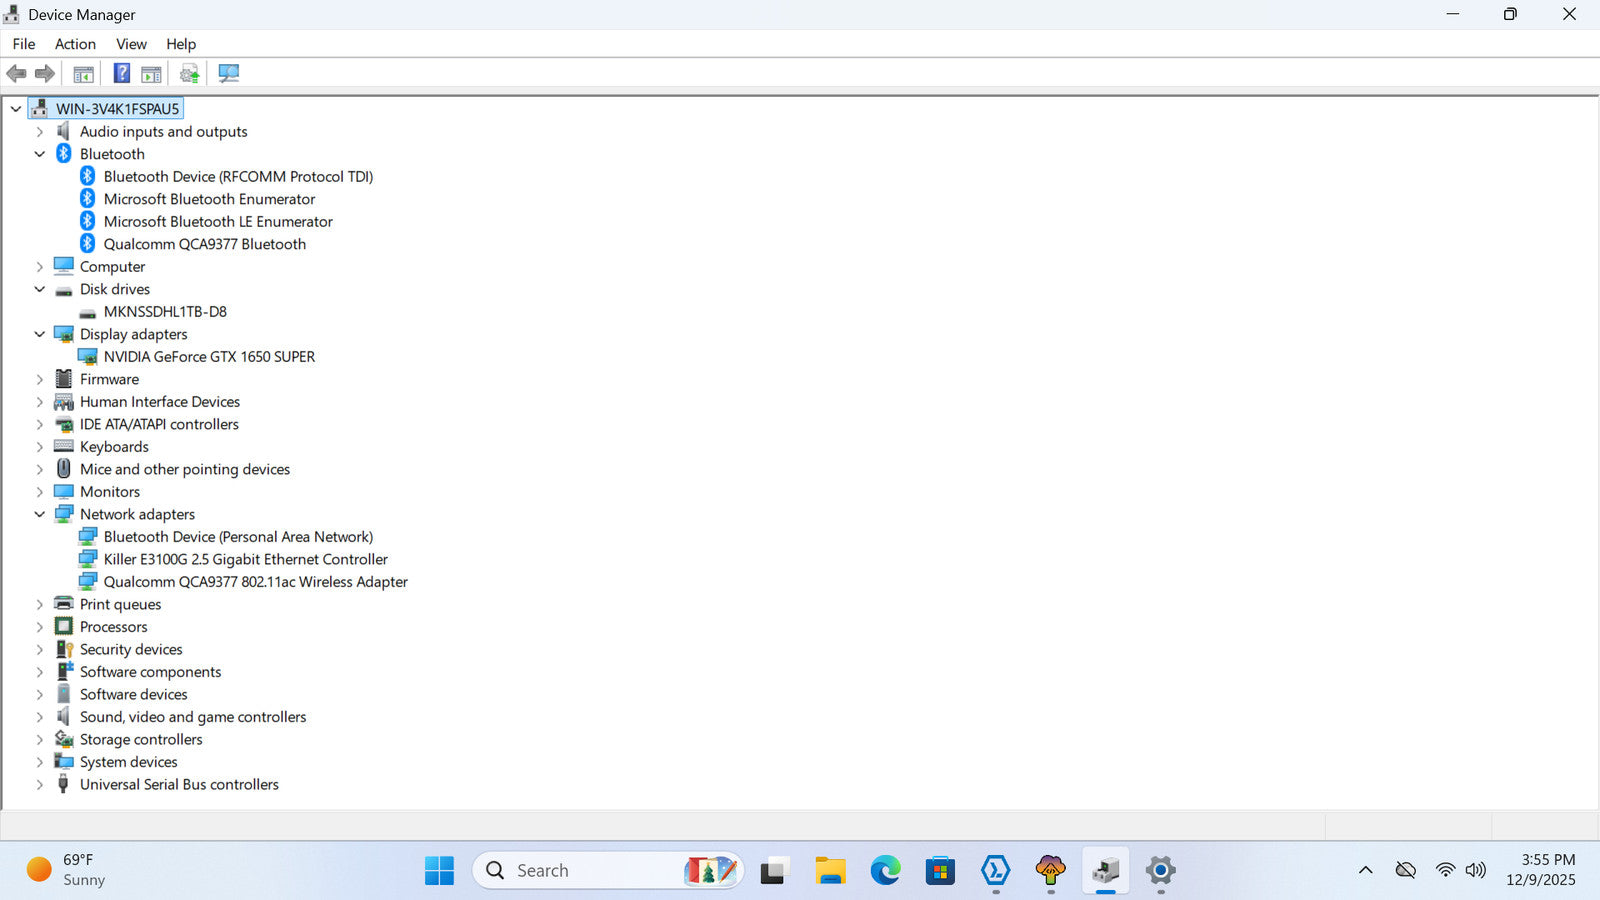
Task: Select the Software devices label
Action: tap(134, 694)
